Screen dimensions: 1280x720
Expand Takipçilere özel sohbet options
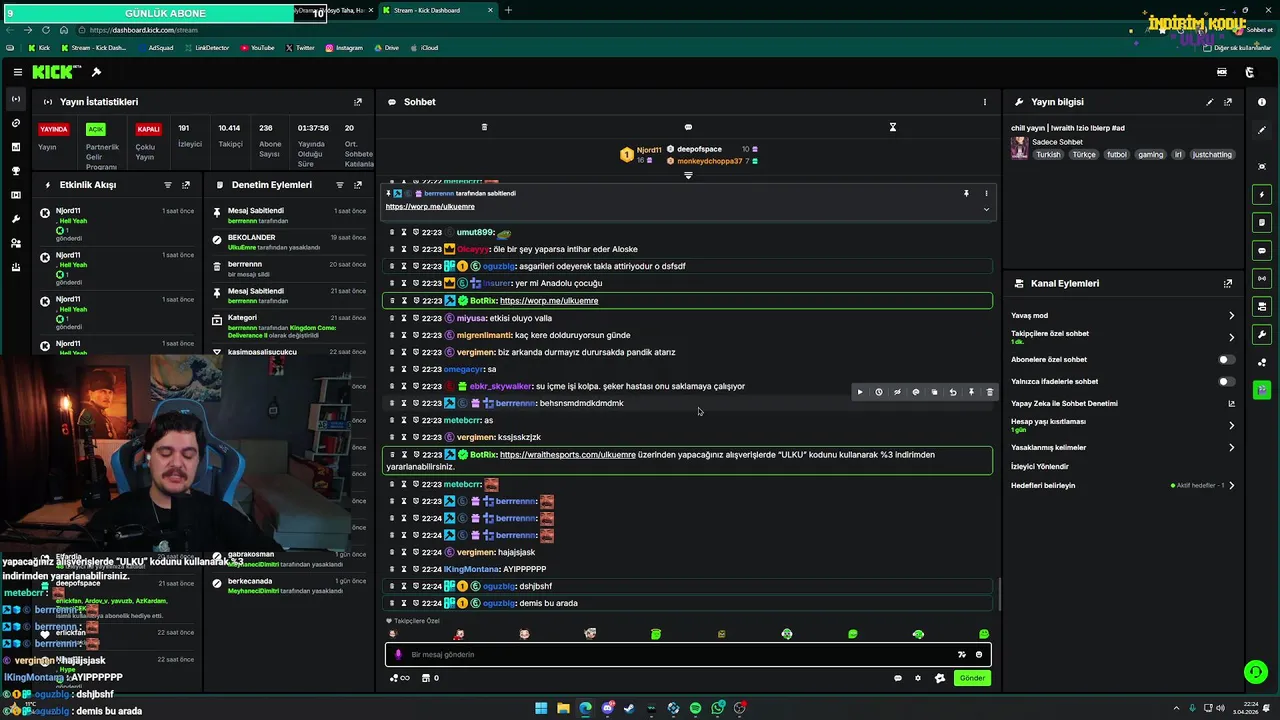1231,337
